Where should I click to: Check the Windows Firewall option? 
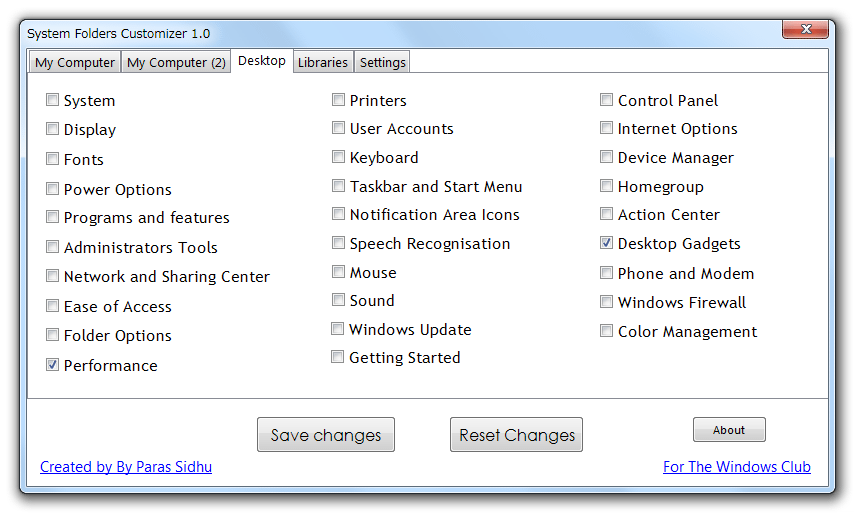point(606,301)
